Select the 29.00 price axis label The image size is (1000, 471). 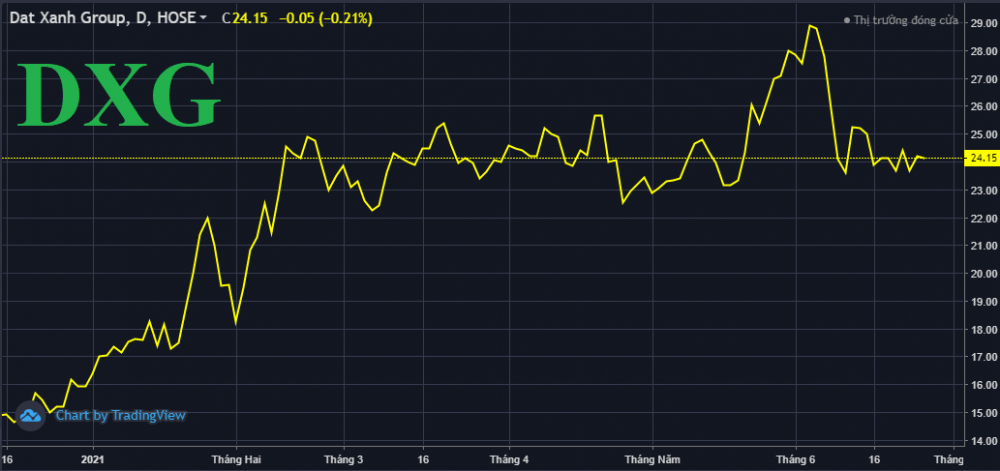point(982,24)
